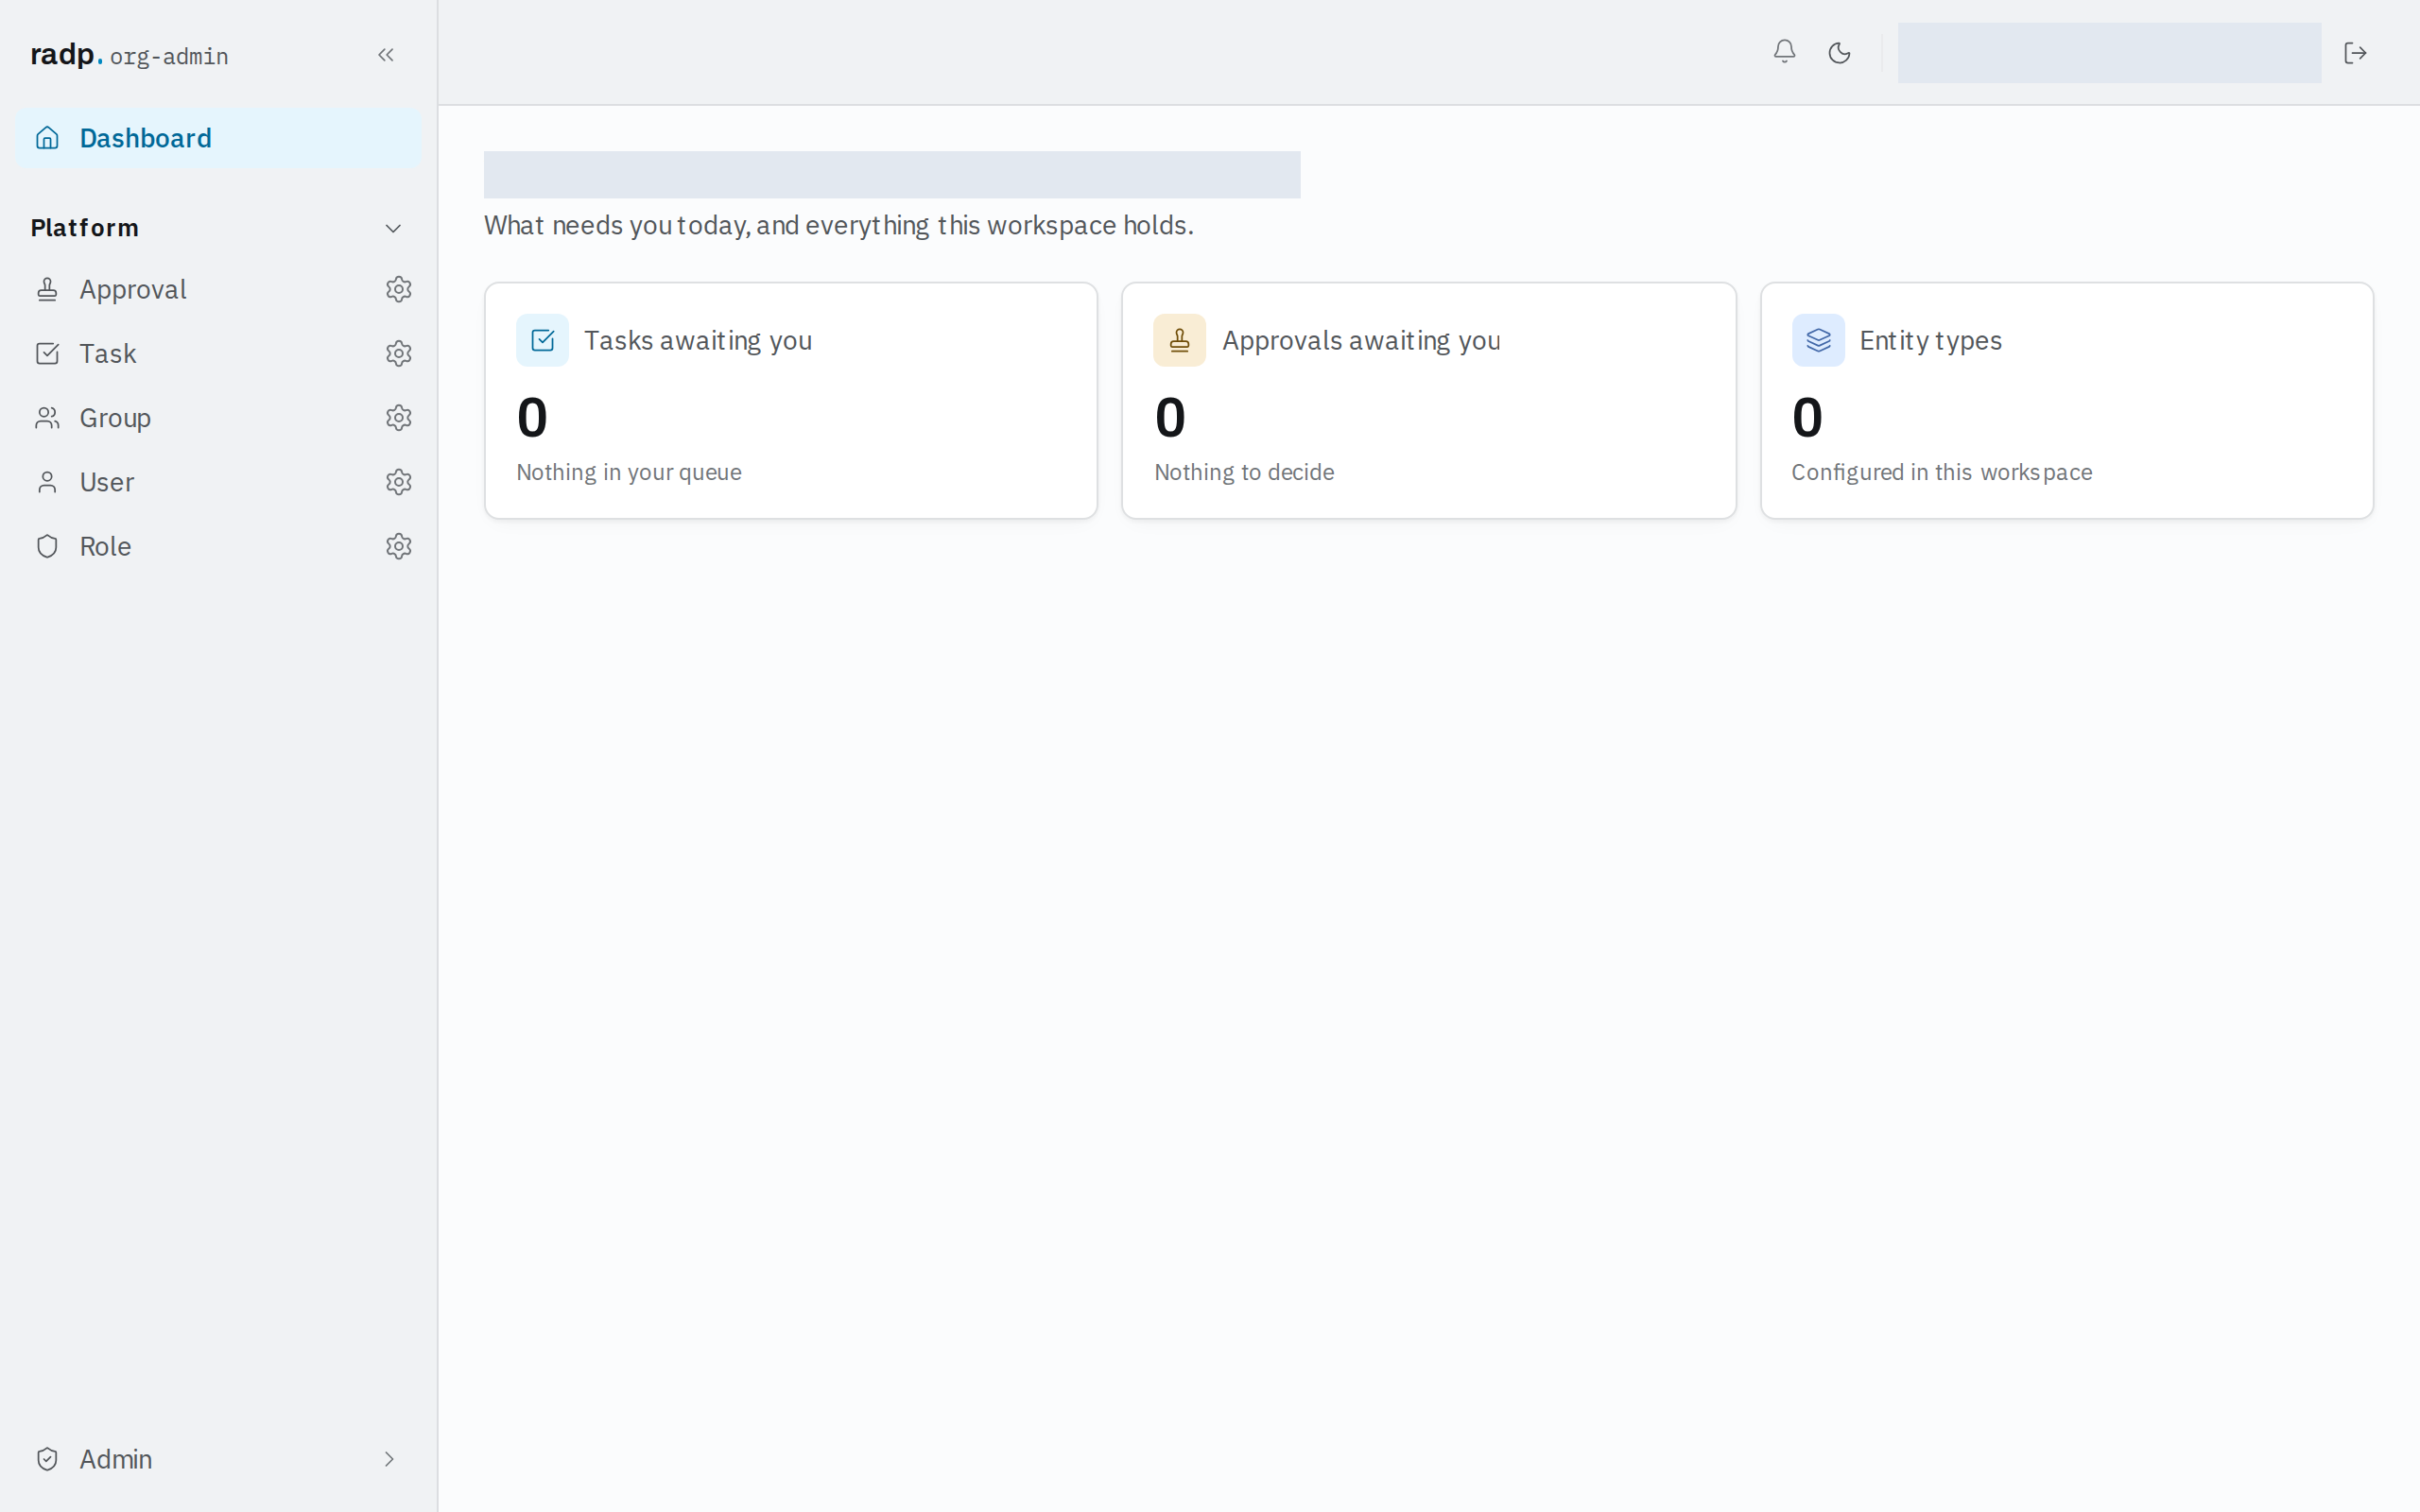Open Group settings gear
The width and height of the screenshot is (2420, 1512).
[399, 418]
